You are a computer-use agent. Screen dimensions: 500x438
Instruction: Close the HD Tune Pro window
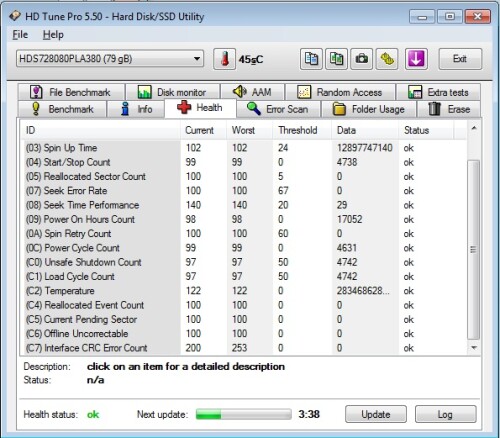pyautogui.click(x=477, y=17)
